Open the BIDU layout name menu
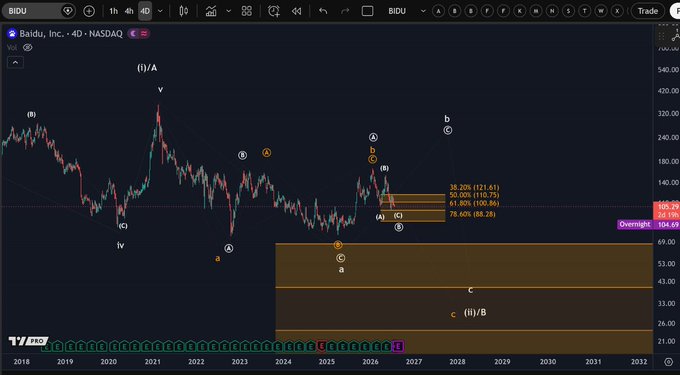 click(x=397, y=11)
